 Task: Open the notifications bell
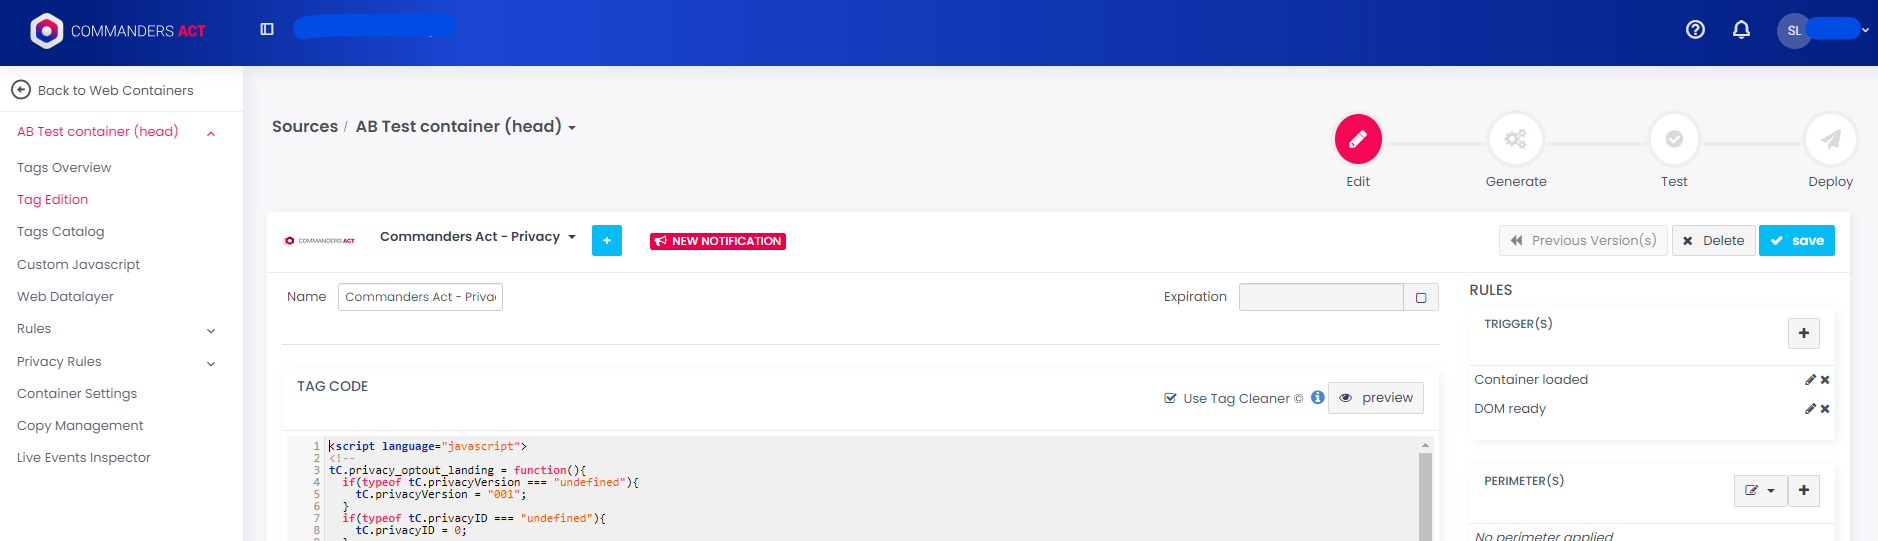pos(1741,30)
